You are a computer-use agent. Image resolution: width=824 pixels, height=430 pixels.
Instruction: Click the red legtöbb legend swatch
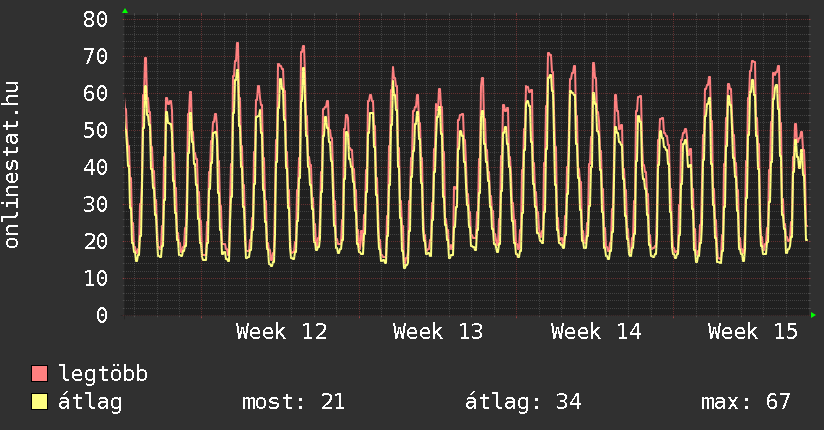40,374
